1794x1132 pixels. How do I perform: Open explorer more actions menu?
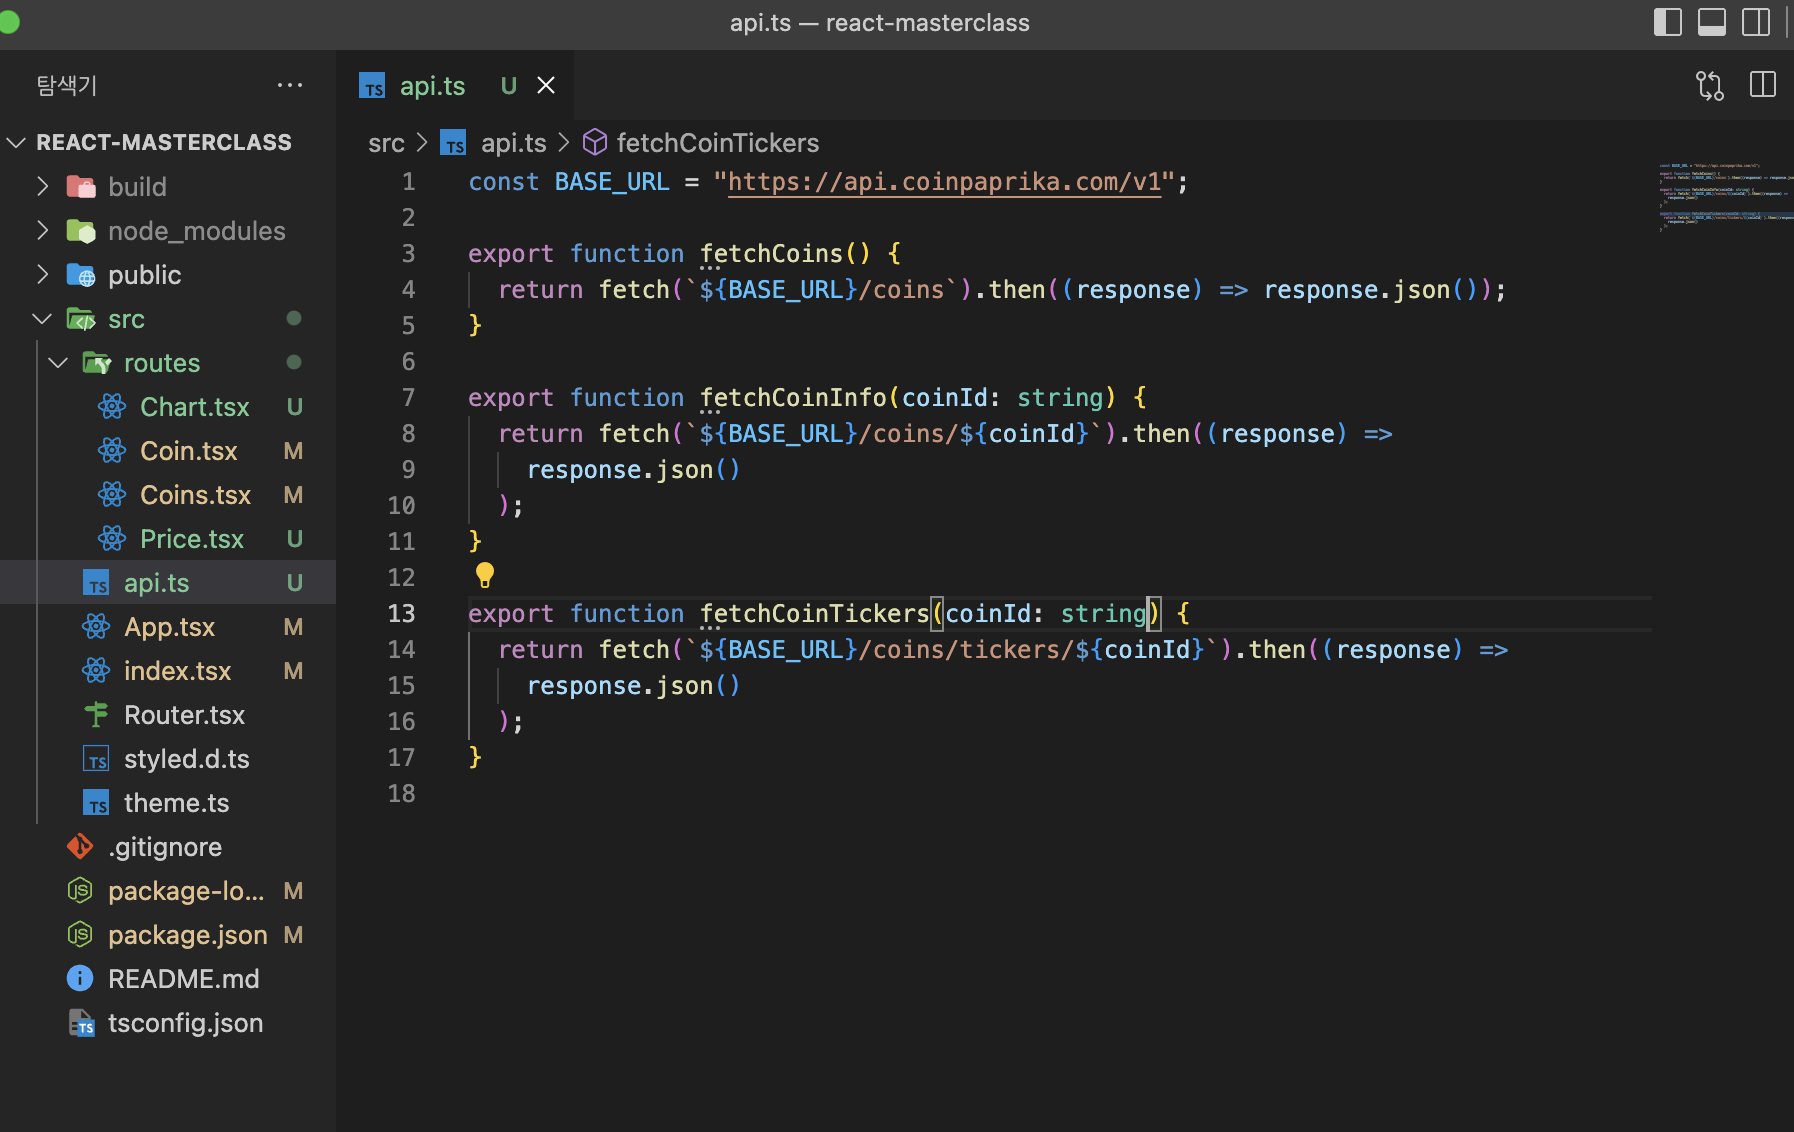coord(290,85)
